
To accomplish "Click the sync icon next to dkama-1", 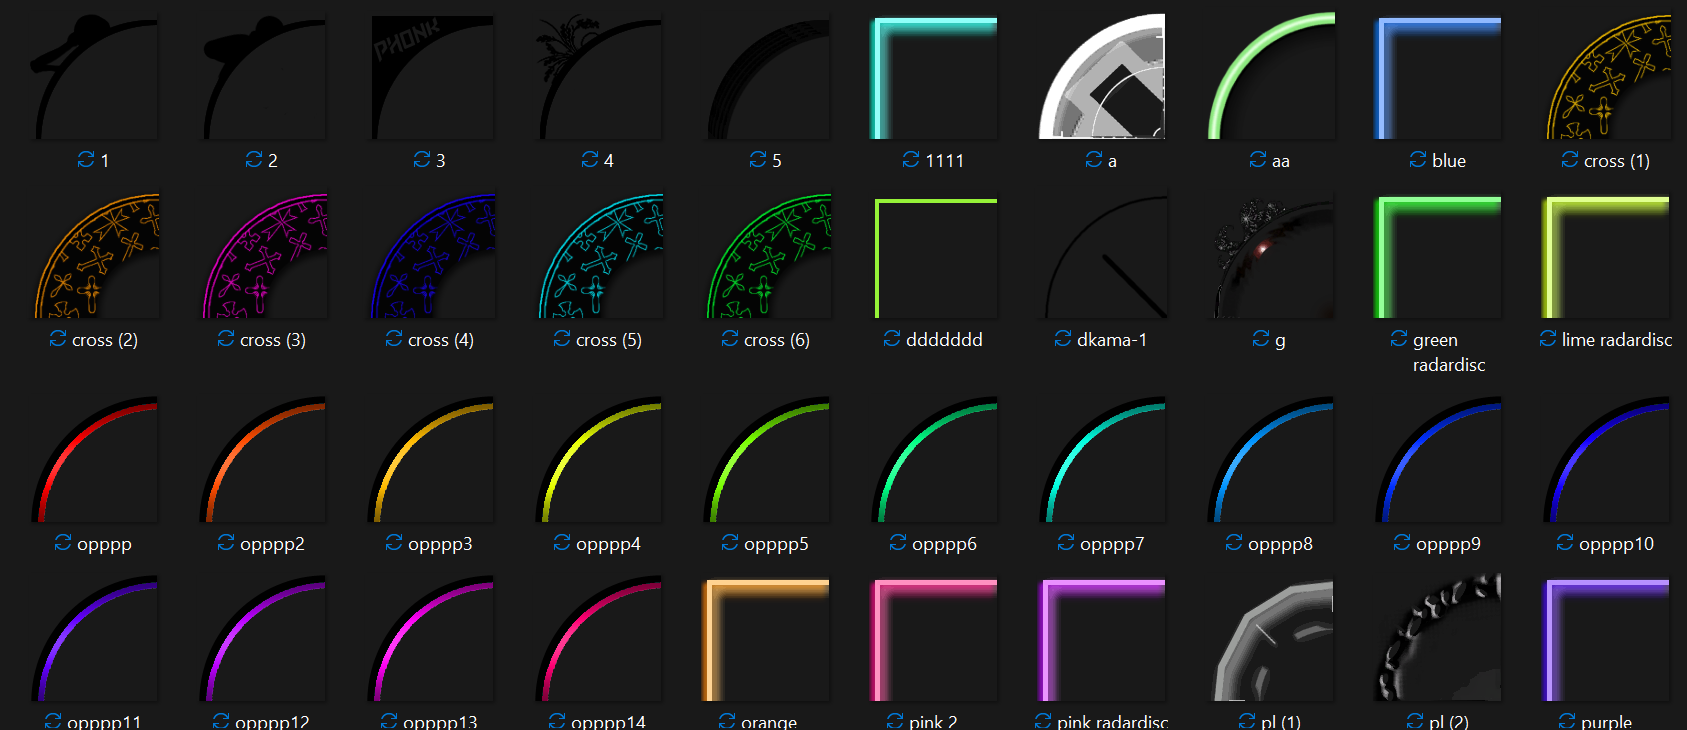I will [1063, 339].
